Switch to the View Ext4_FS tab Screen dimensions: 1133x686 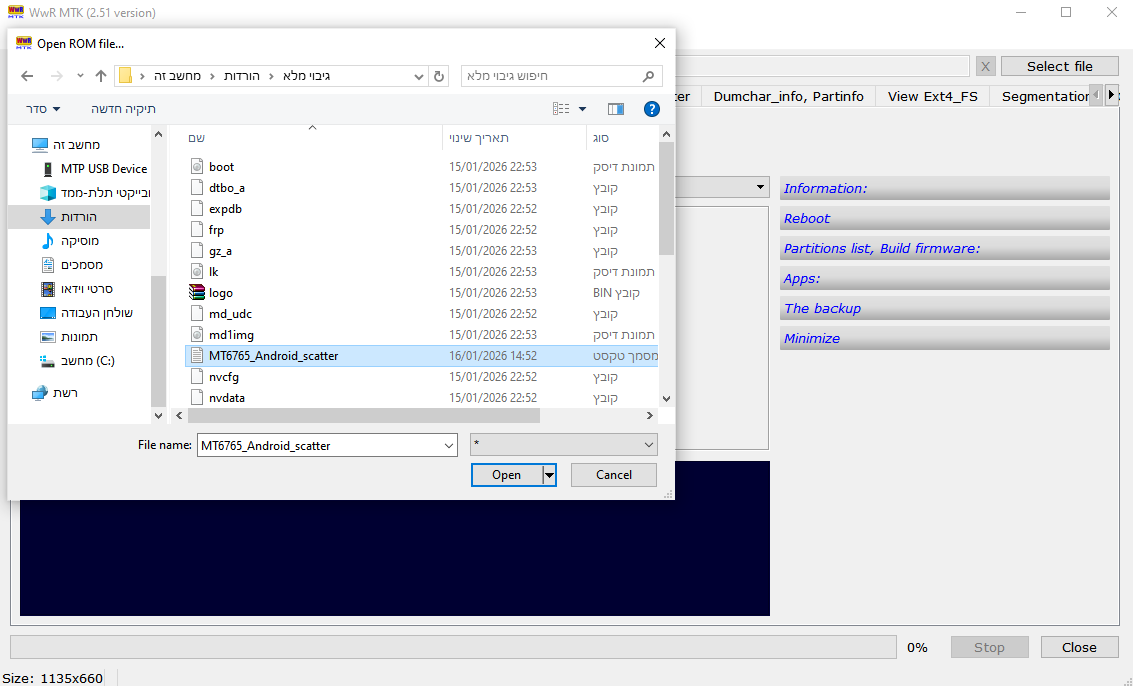pyautogui.click(x=933, y=96)
